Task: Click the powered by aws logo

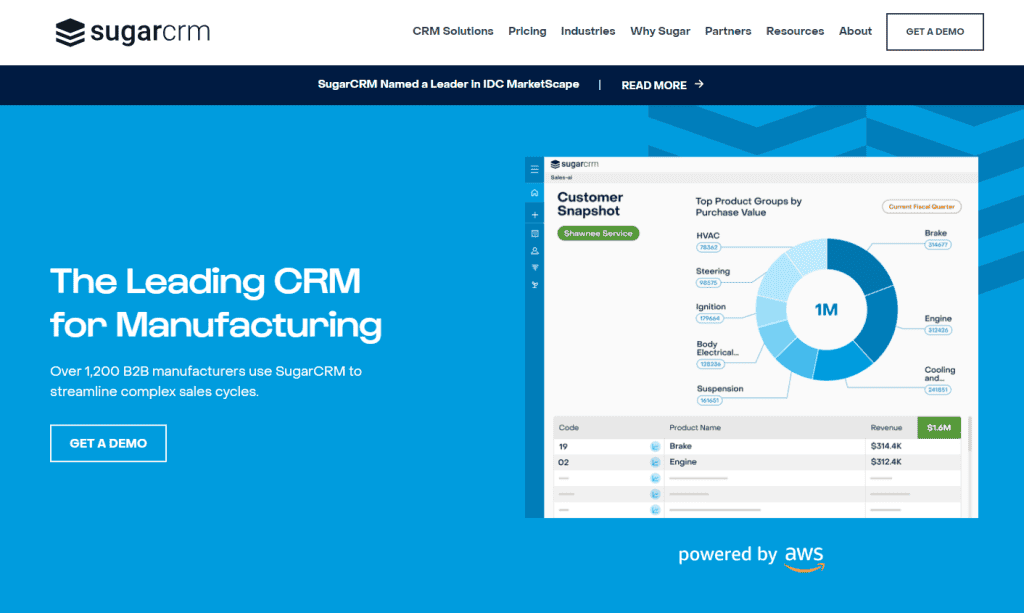Action: coord(751,557)
